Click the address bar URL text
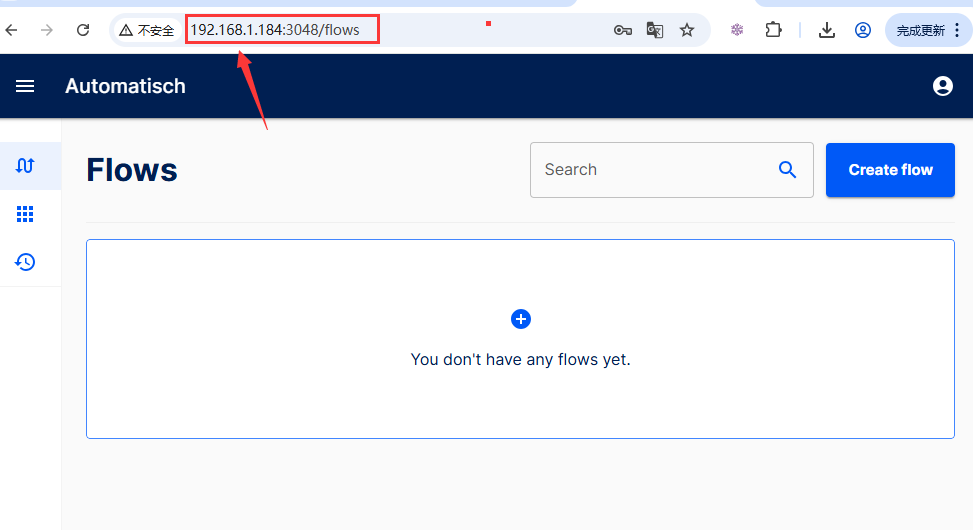The width and height of the screenshot is (973, 530). point(274,30)
